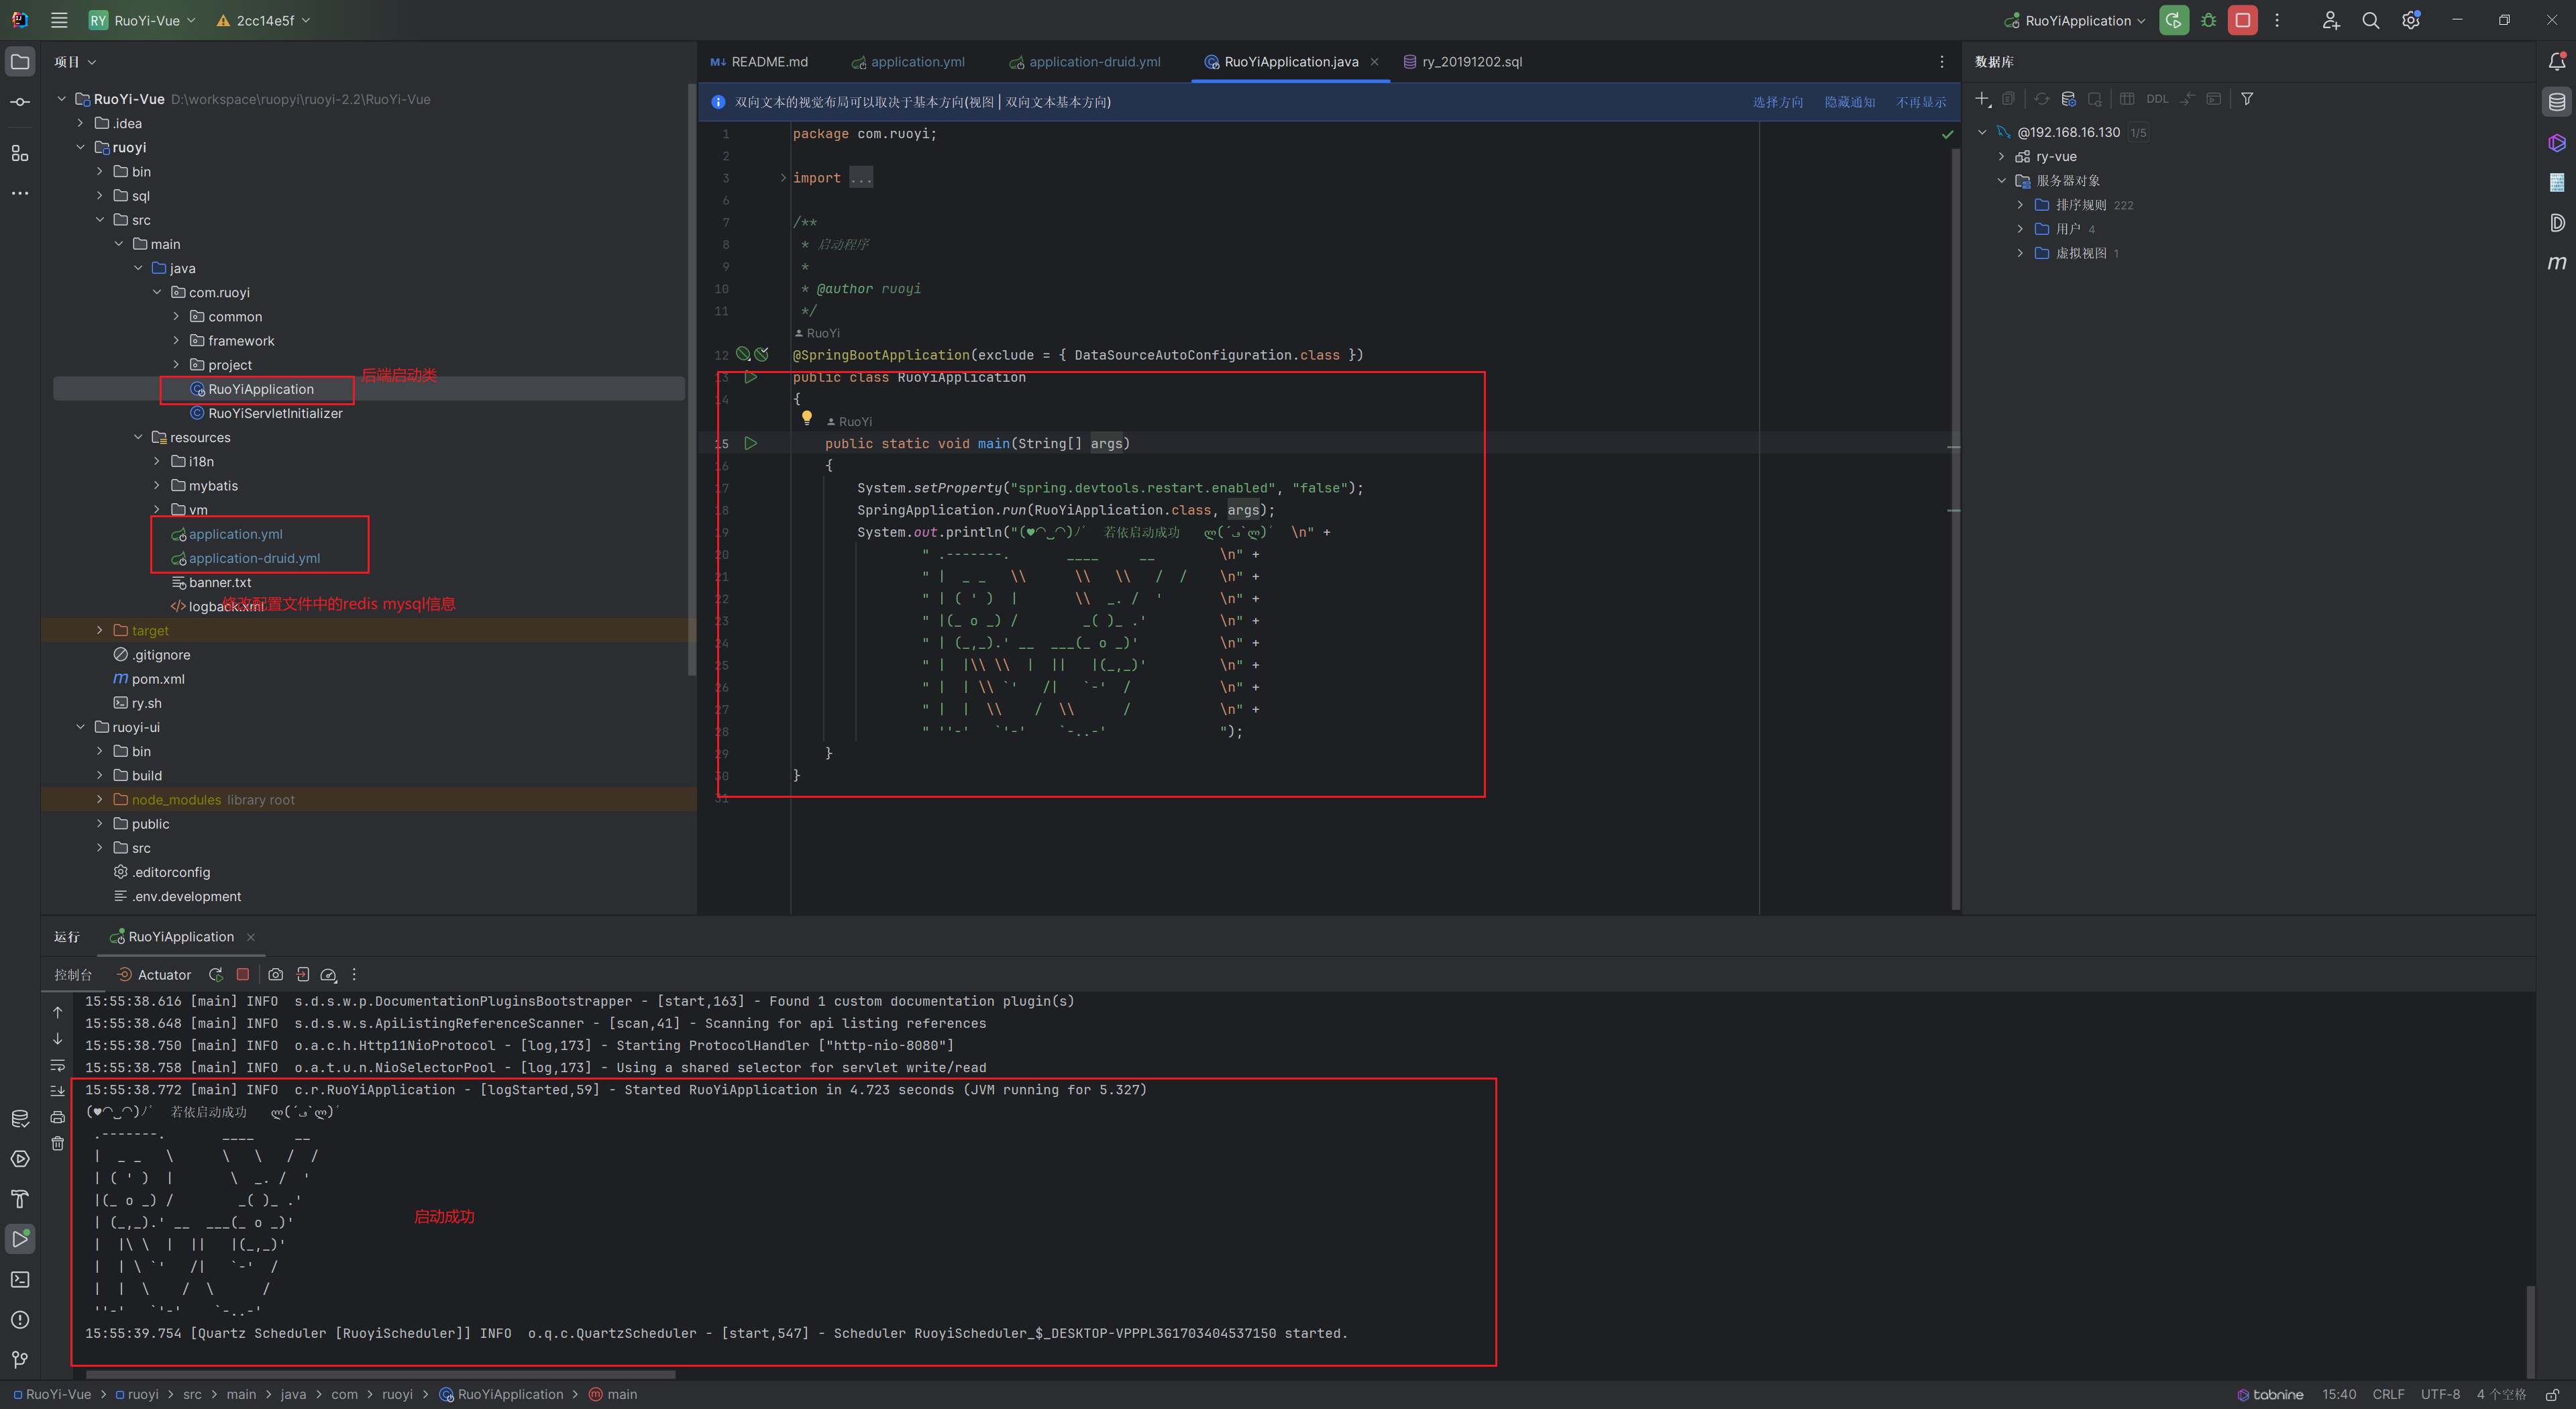Open the Terminal tool window icon

(20, 1279)
